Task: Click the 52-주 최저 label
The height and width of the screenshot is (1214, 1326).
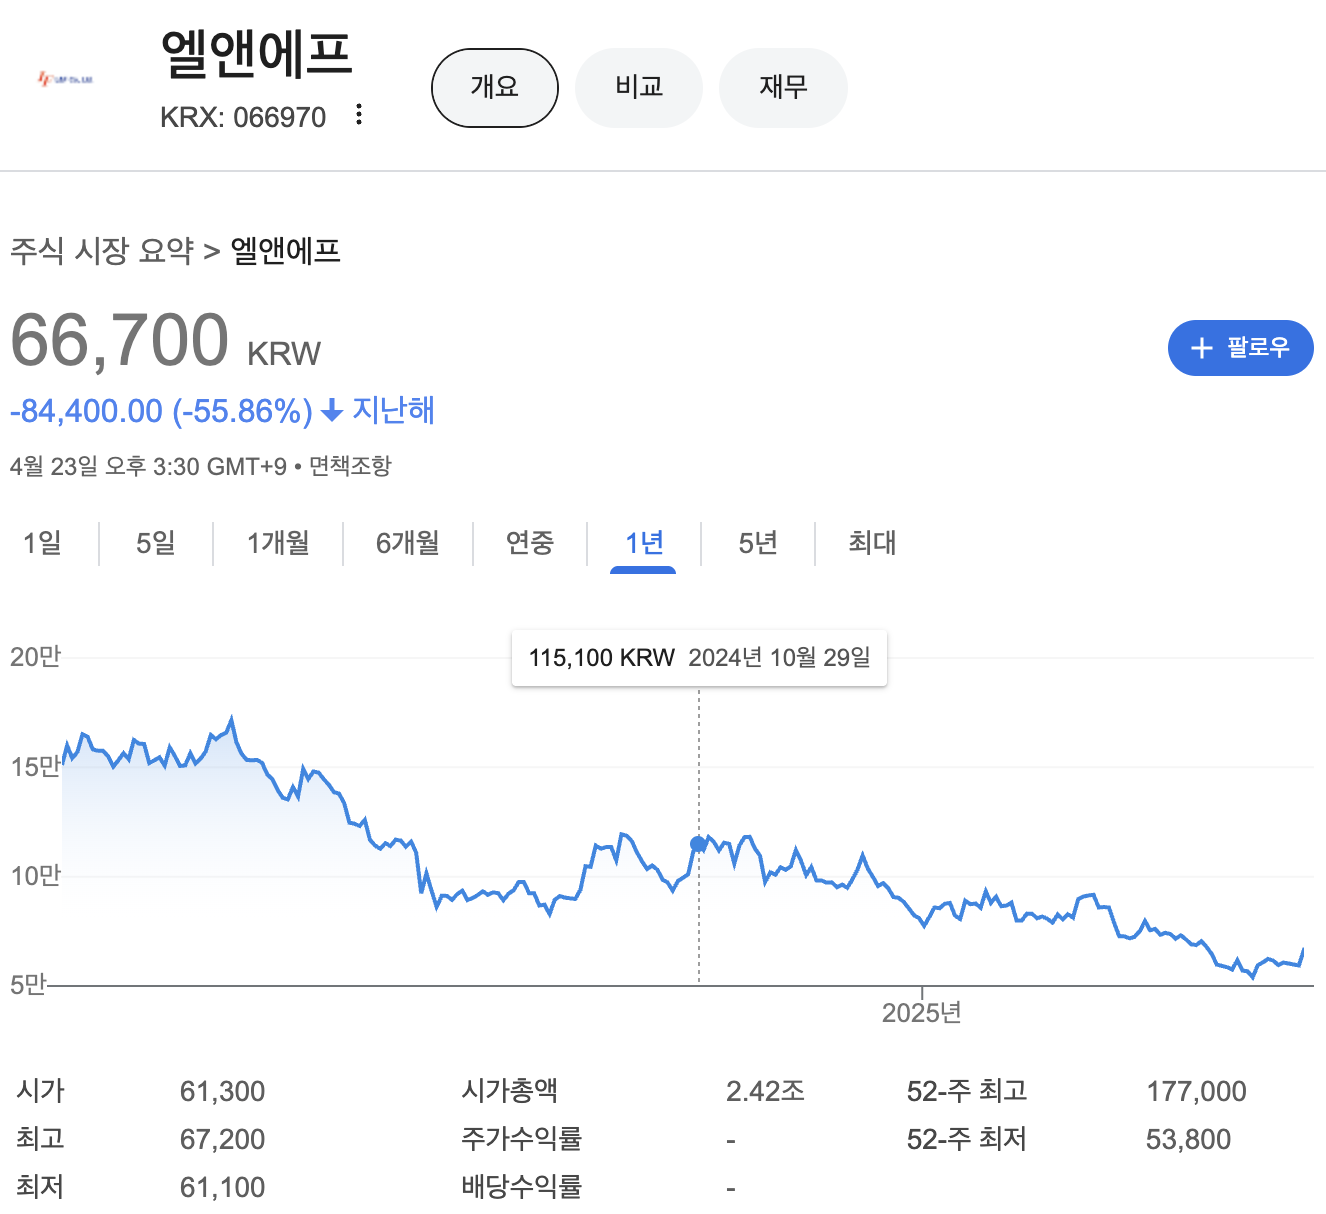Action: [967, 1139]
